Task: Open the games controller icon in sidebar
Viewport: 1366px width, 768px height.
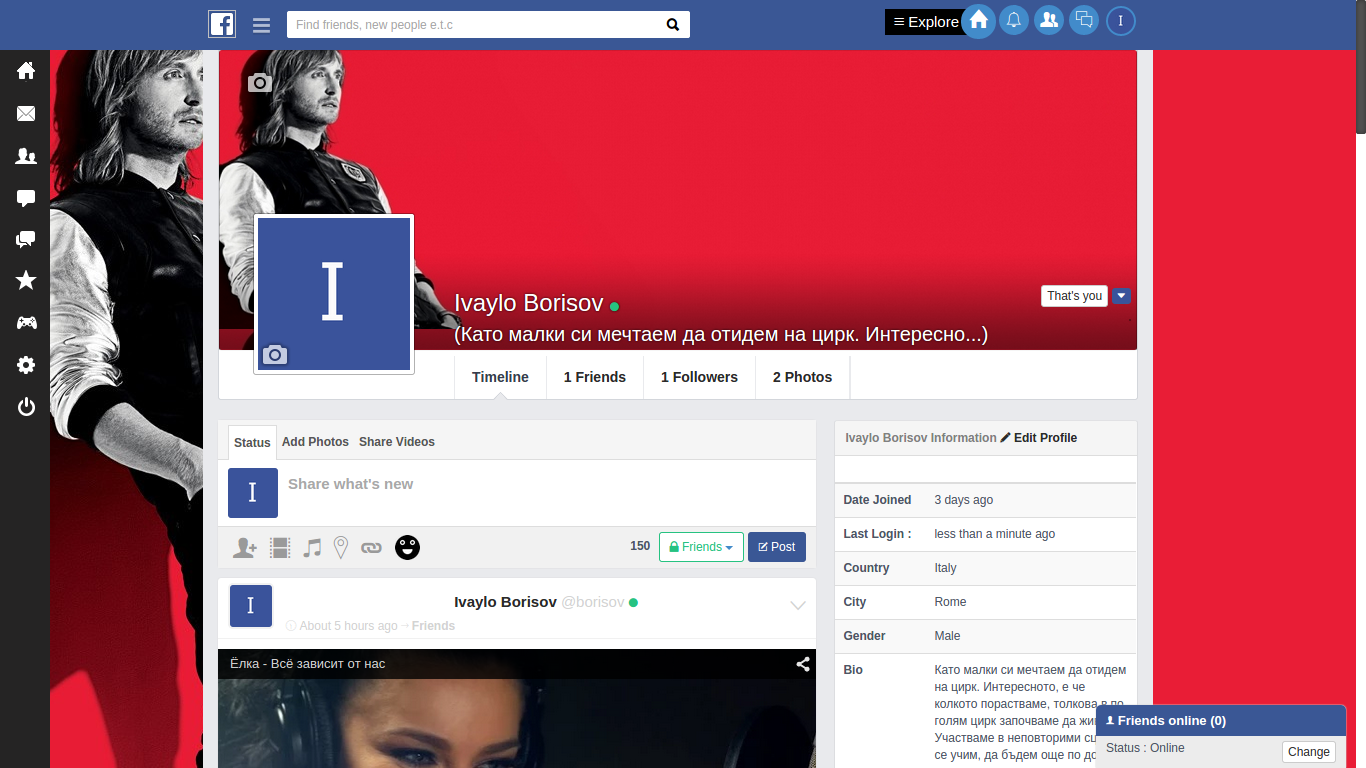Action: point(26,323)
